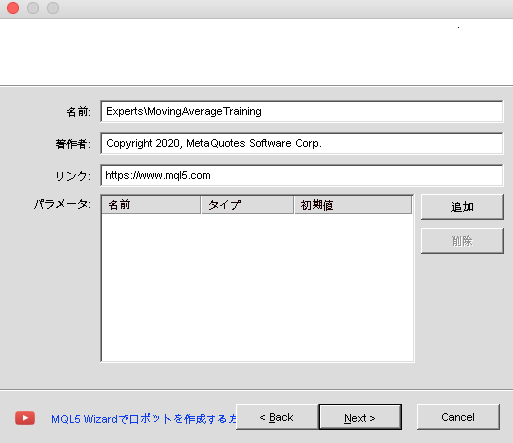Add a parameter with the 追加 button
This screenshot has height=443, width=513.
[462, 207]
